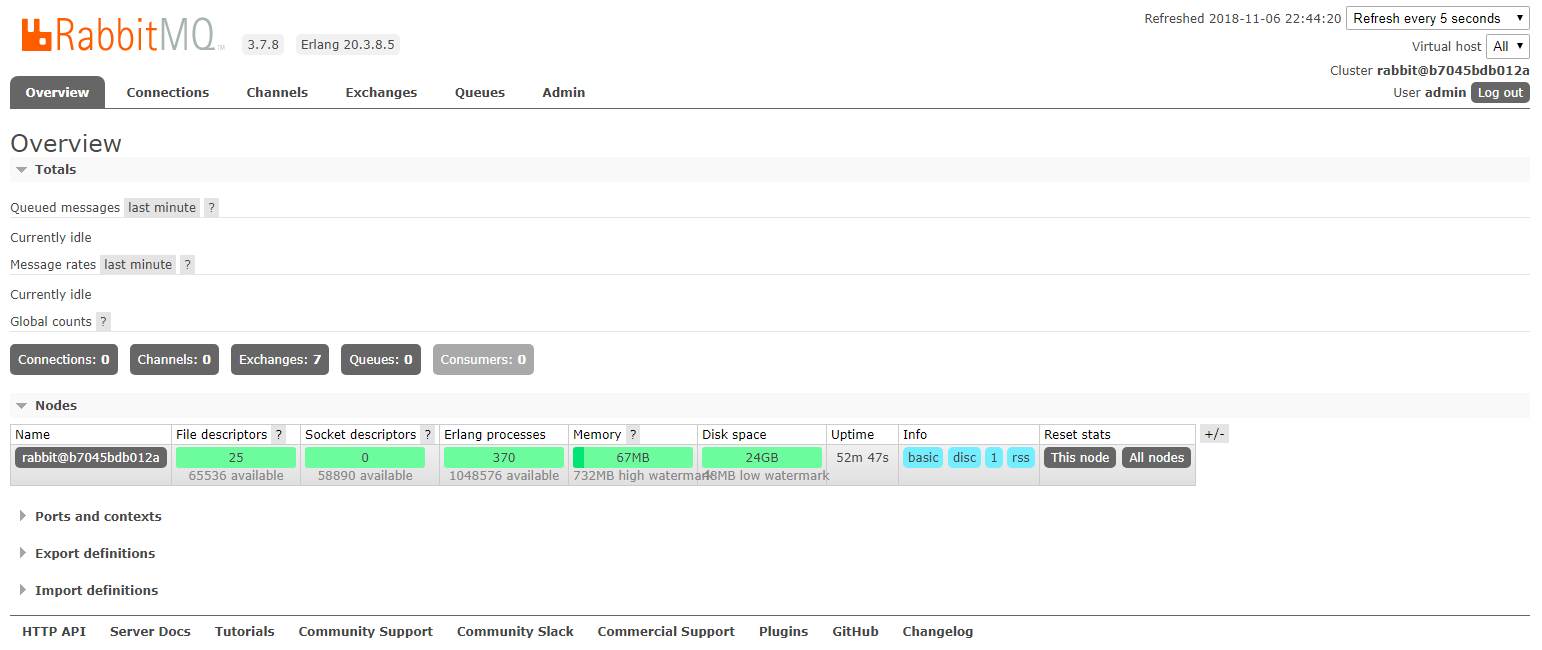Screen dimensions: 1542x650
Task: Select the Overview tab
Action: pos(57,92)
